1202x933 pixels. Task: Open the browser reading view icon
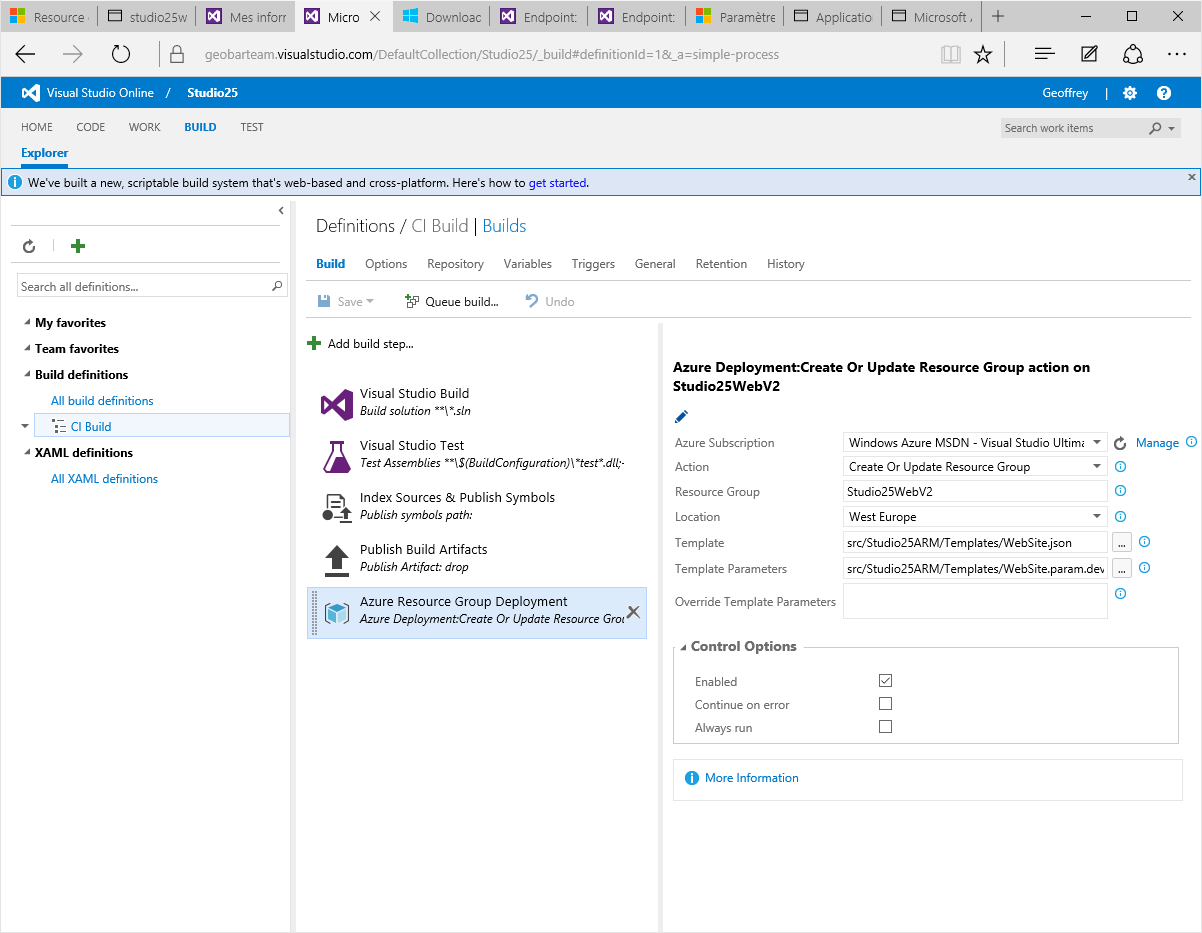point(950,54)
